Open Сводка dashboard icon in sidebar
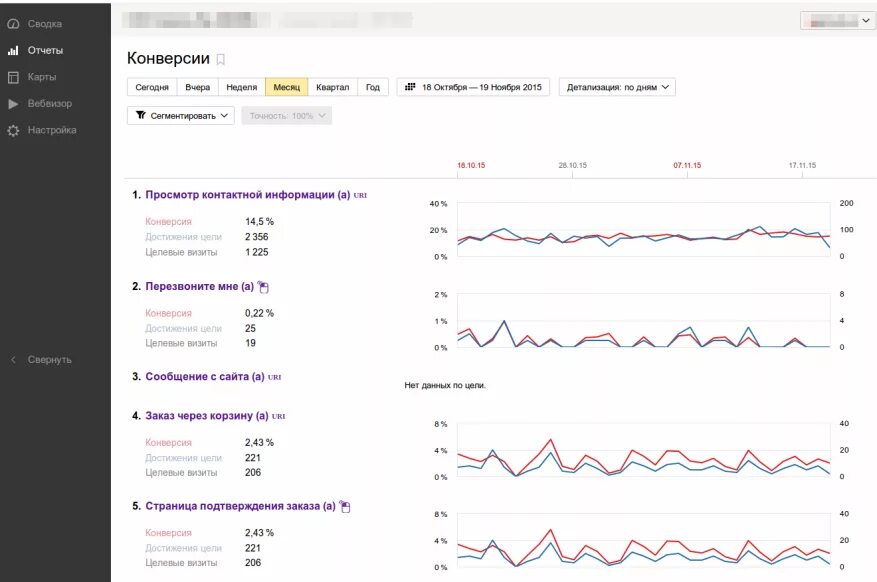The image size is (877, 582). point(13,24)
